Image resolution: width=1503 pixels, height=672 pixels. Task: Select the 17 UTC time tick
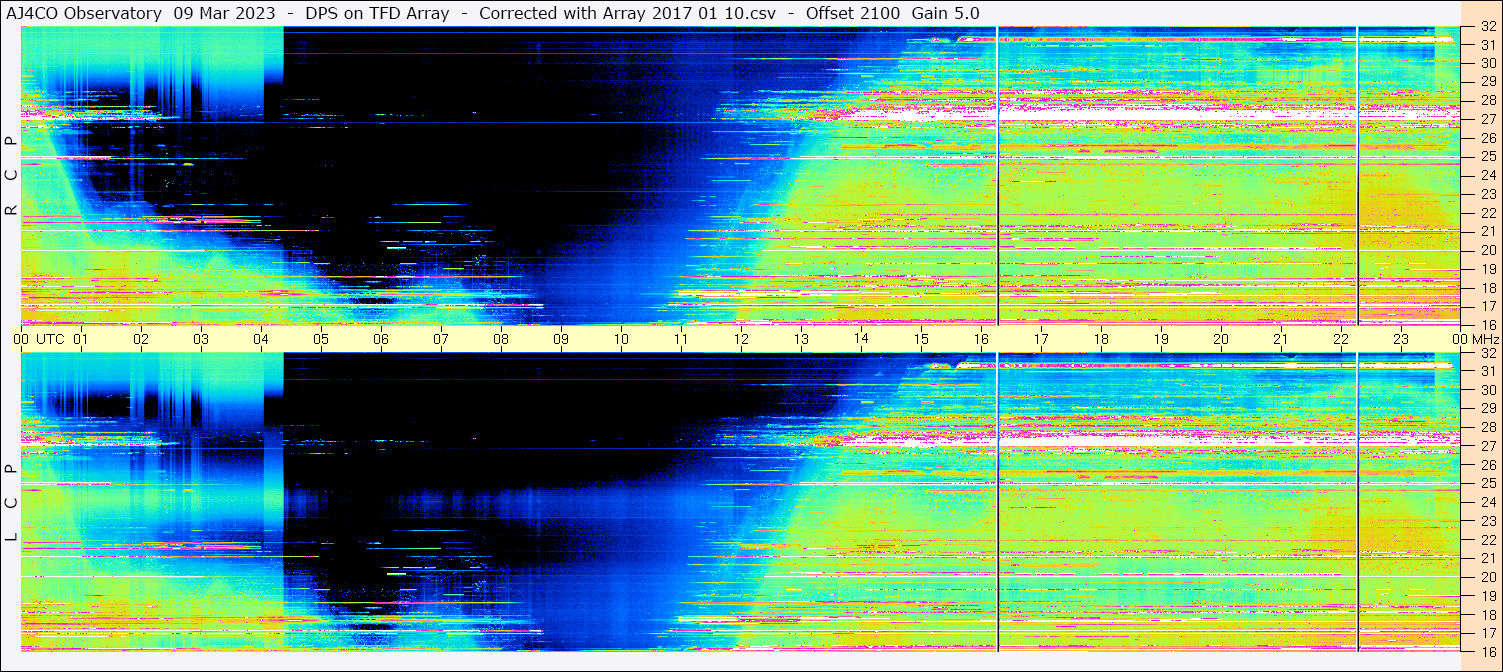click(1041, 339)
